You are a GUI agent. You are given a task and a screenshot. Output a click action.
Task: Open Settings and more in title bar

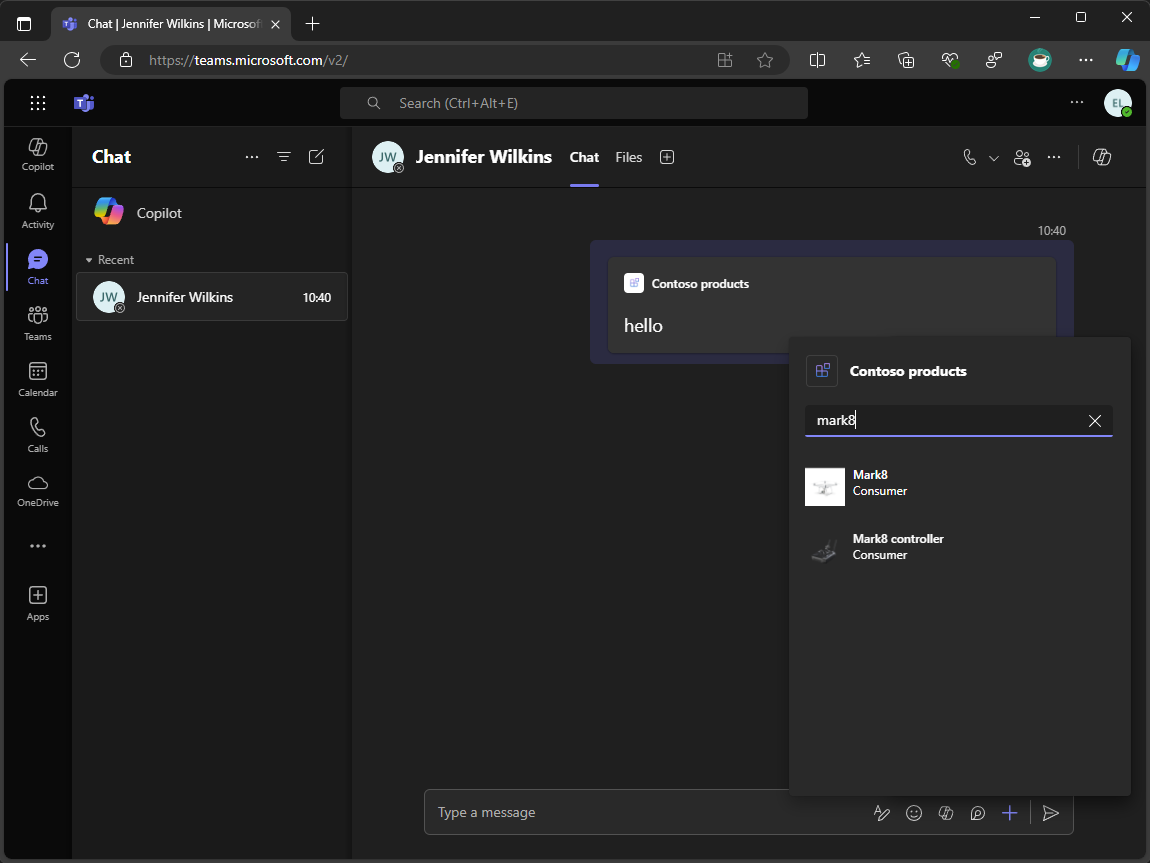(1077, 103)
